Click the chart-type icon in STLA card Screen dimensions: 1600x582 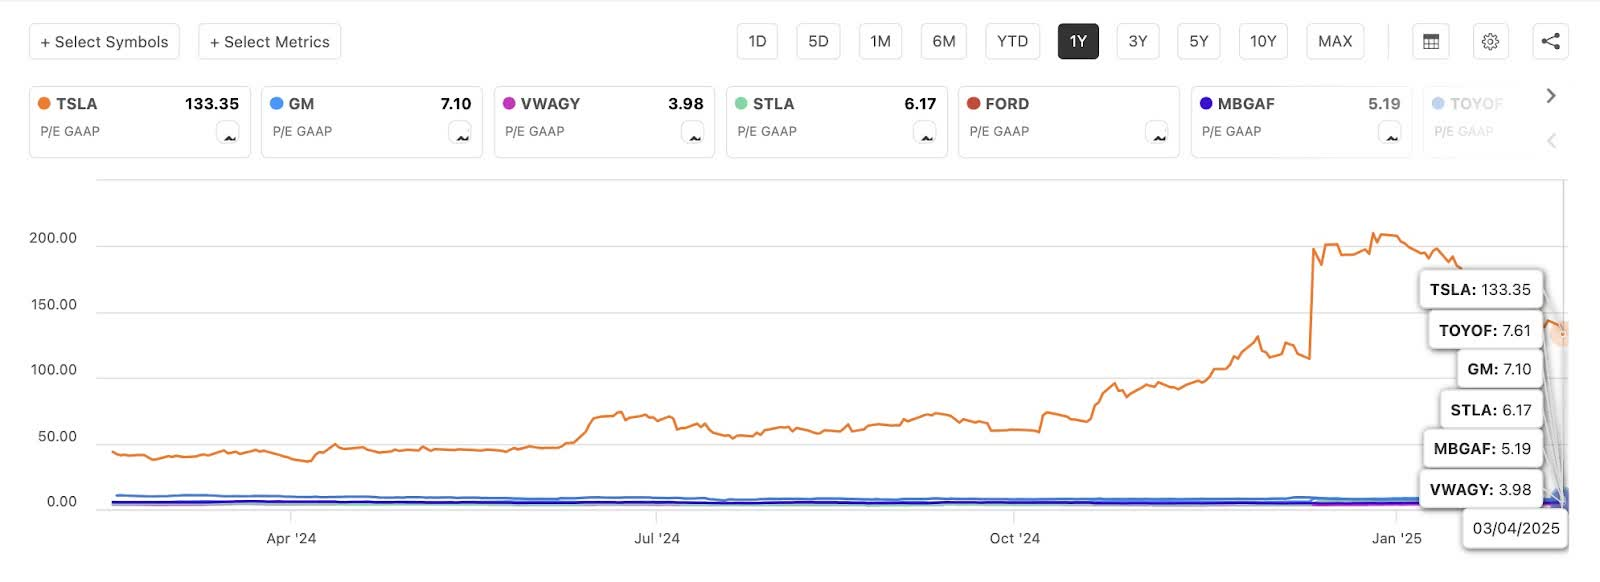click(924, 133)
